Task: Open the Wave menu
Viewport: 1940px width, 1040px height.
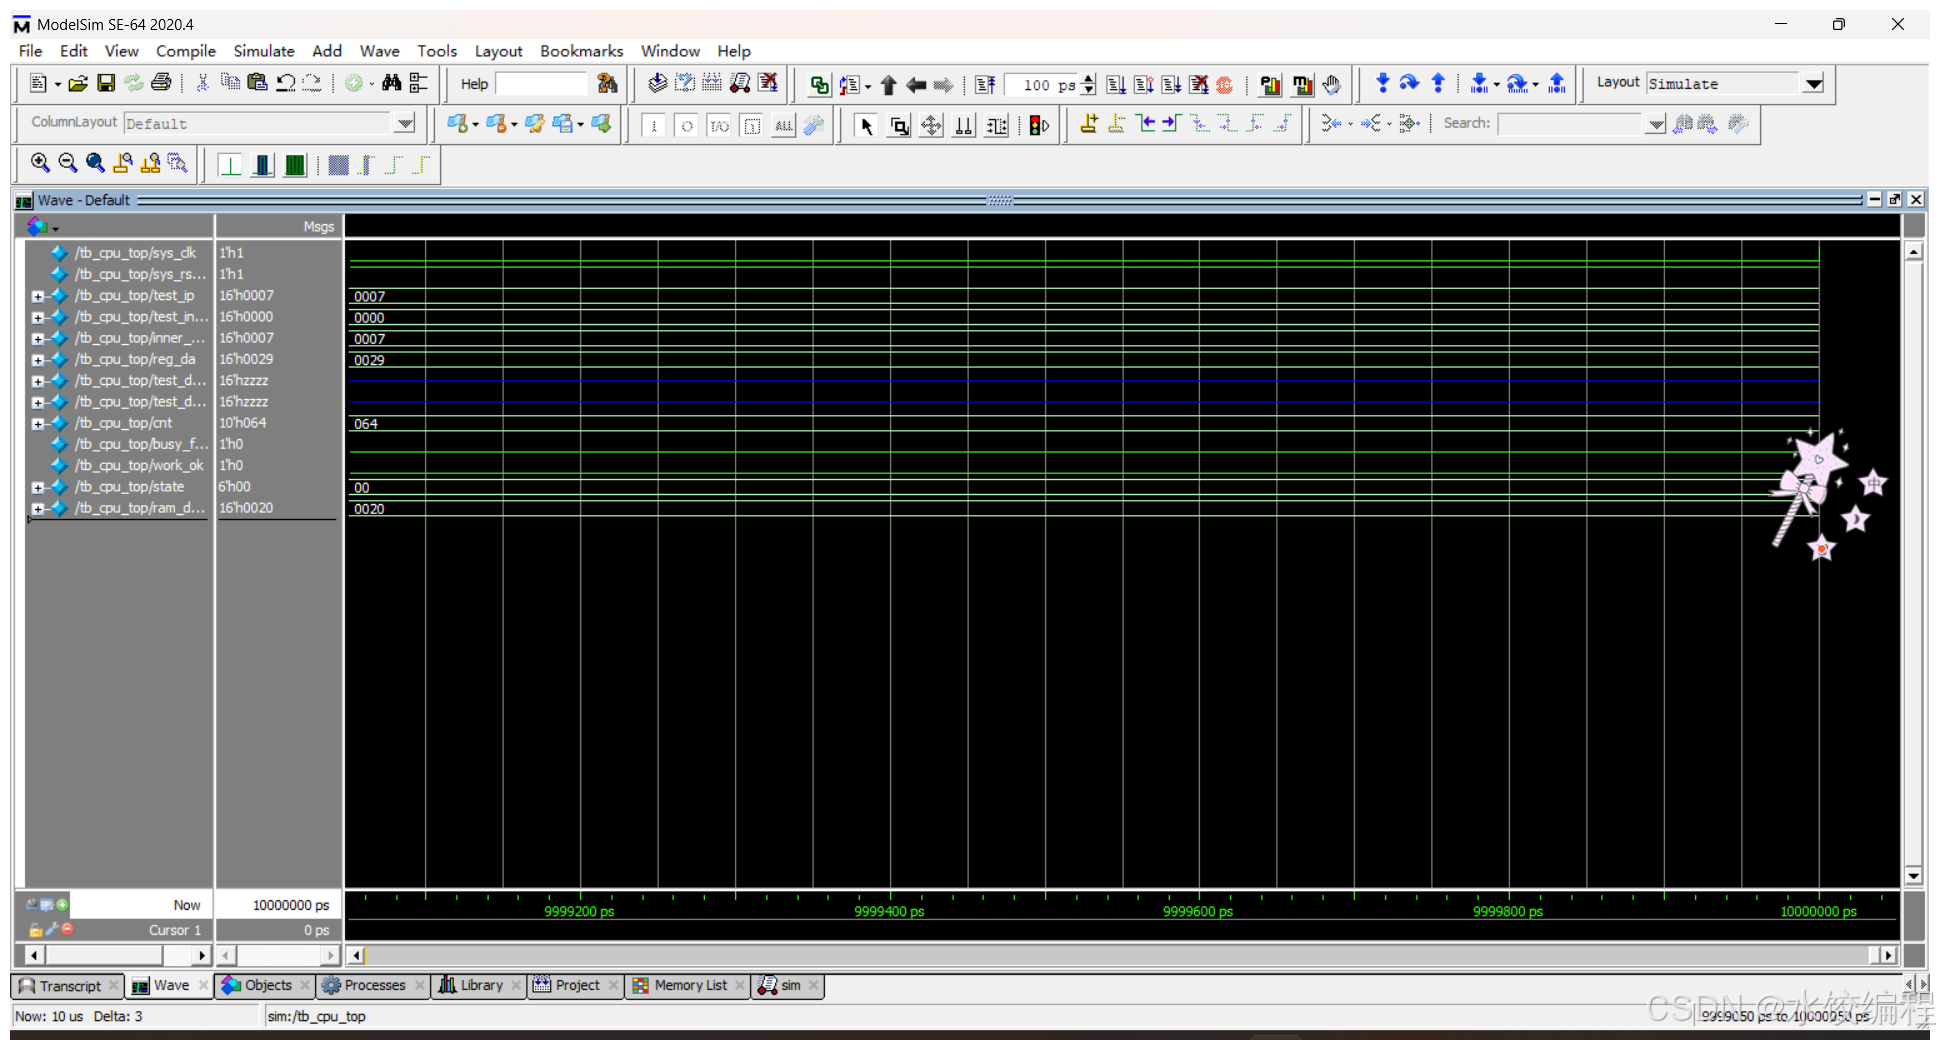Action: [x=380, y=51]
